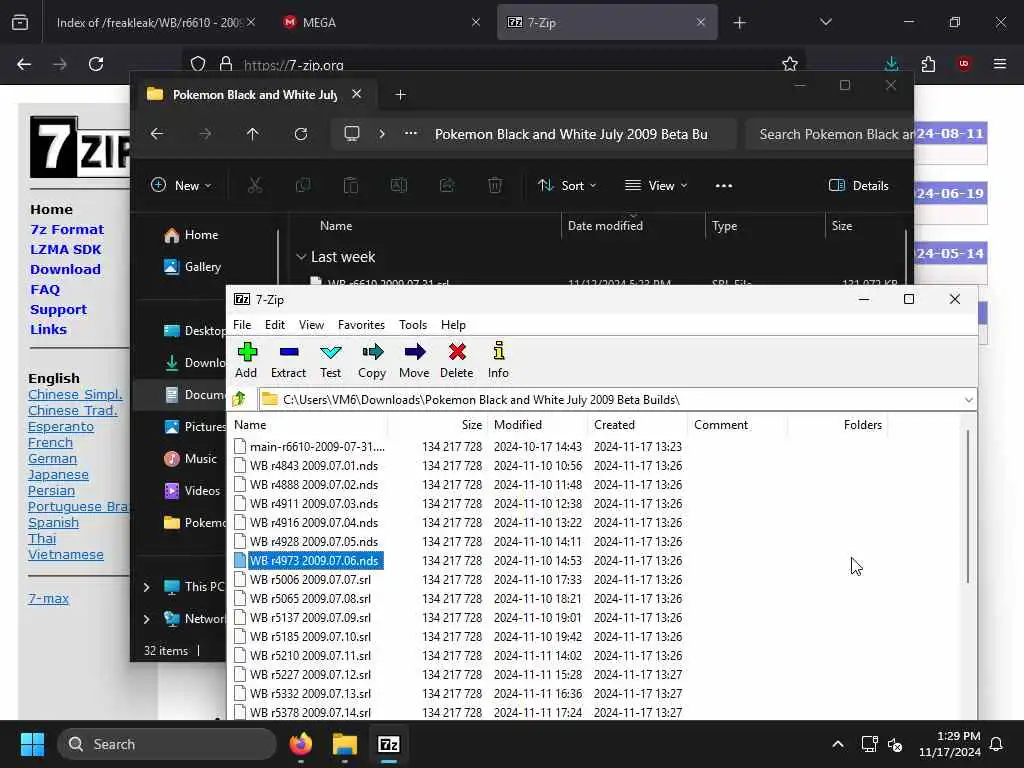Open the File menu in 7-Zip
1024x768 pixels.
click(242, 325)
